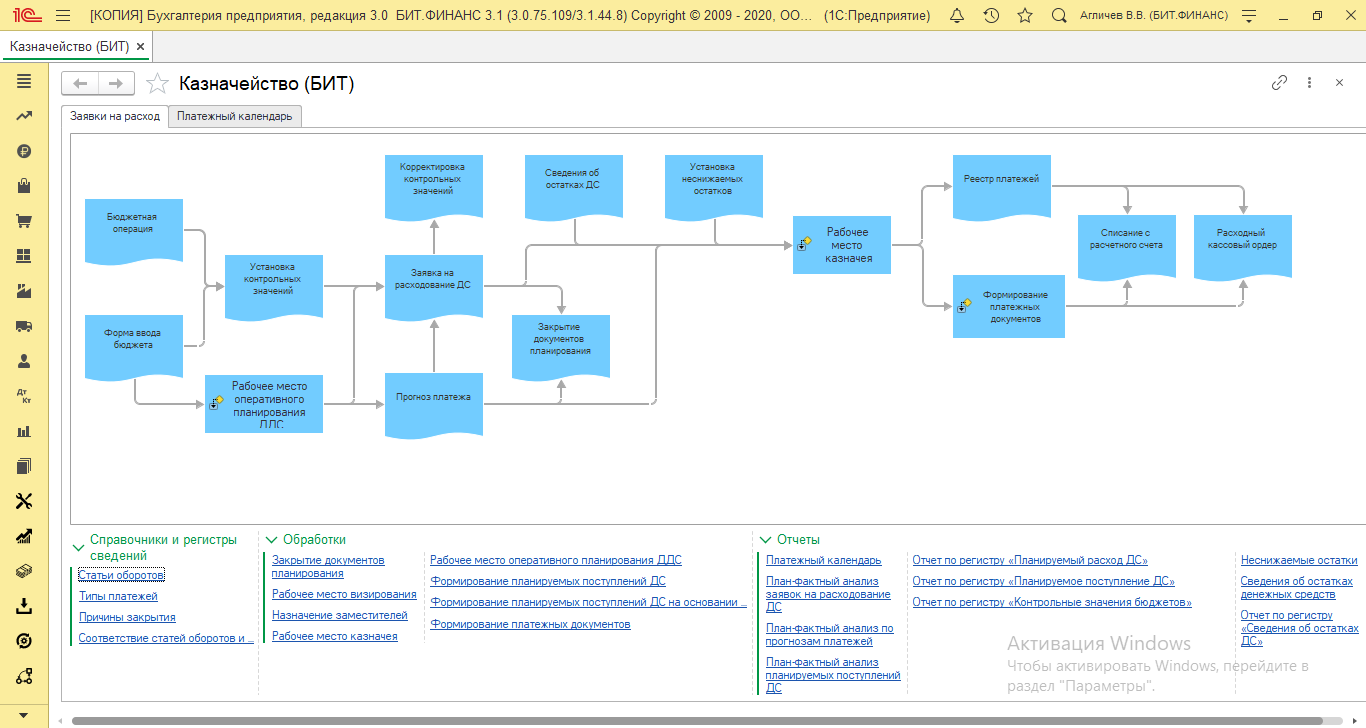Click the search magnifier in title bar
This screenshot has width=1366, height=728.
click(x=1058, y=16)
